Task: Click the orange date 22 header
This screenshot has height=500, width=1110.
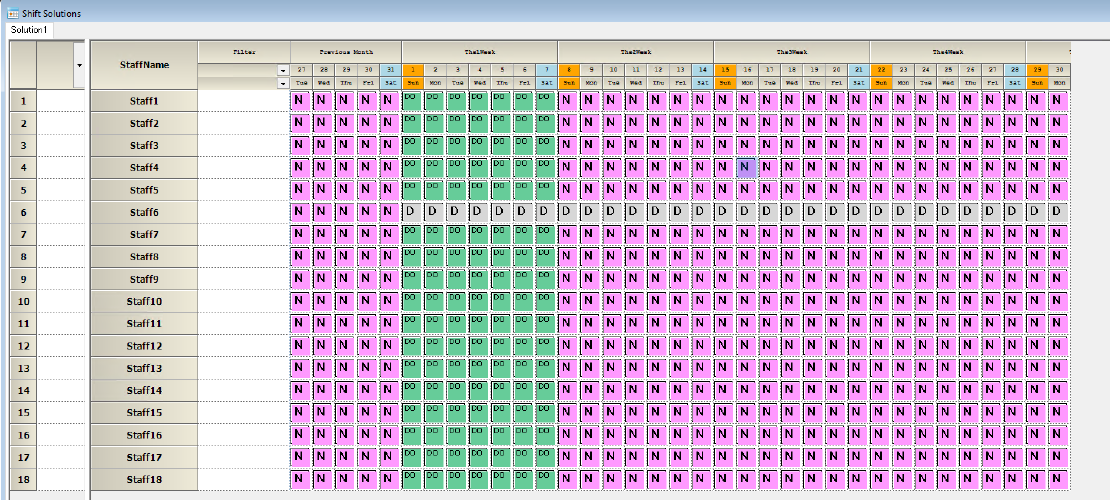Action: point(881,70)
